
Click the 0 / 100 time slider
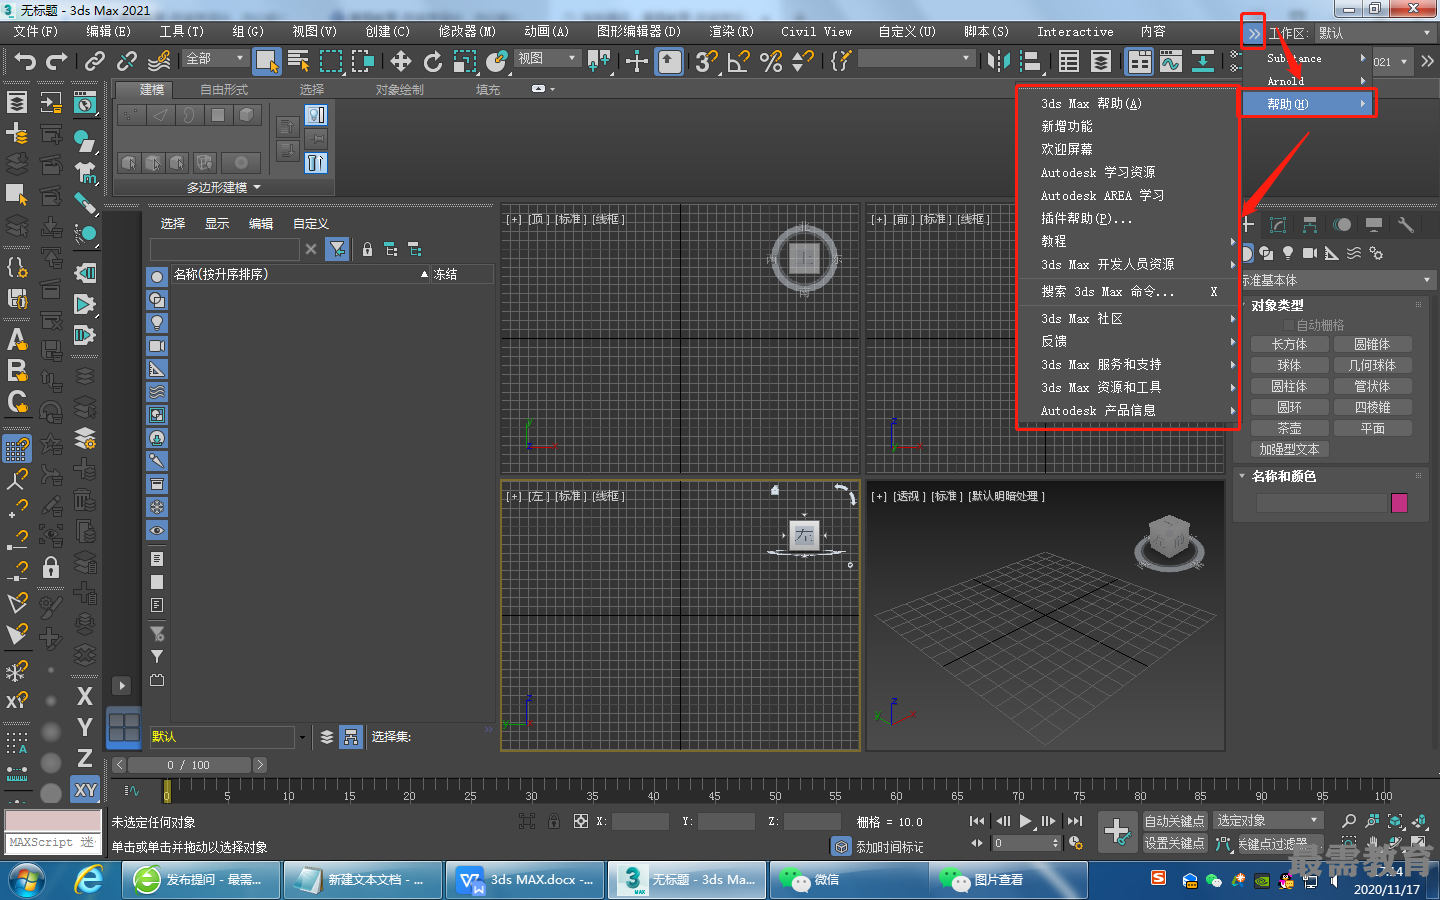tap(188, 765)
